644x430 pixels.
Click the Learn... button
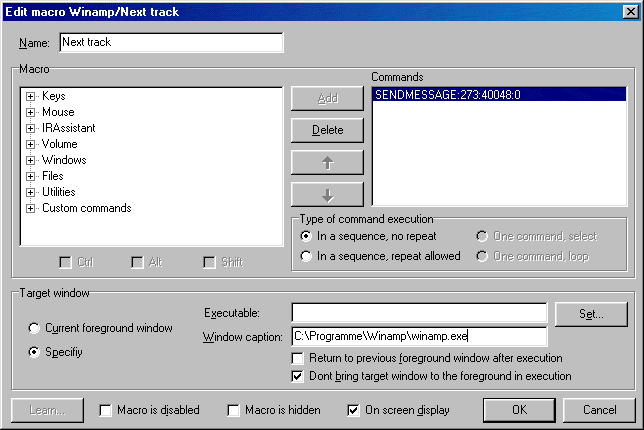click(x=47, y=410)
